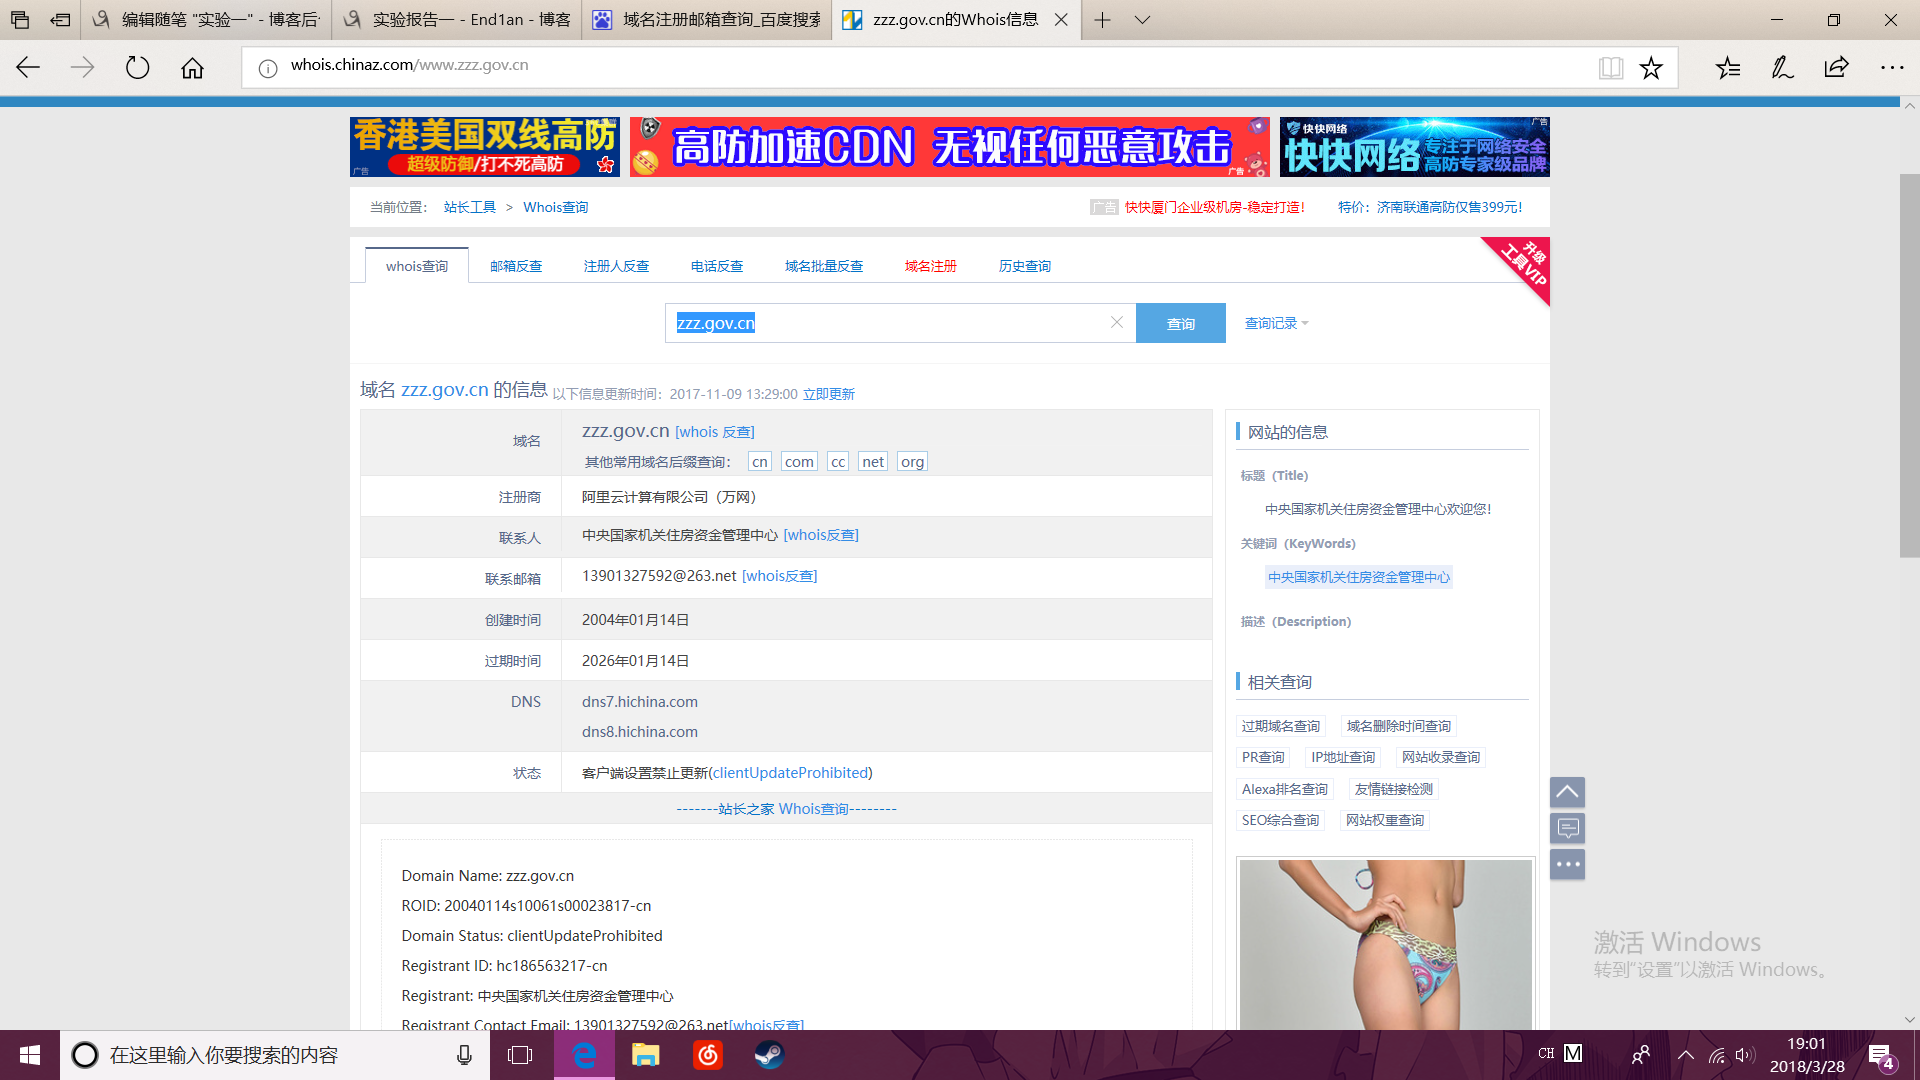Click the home page icon

(192, 67)
